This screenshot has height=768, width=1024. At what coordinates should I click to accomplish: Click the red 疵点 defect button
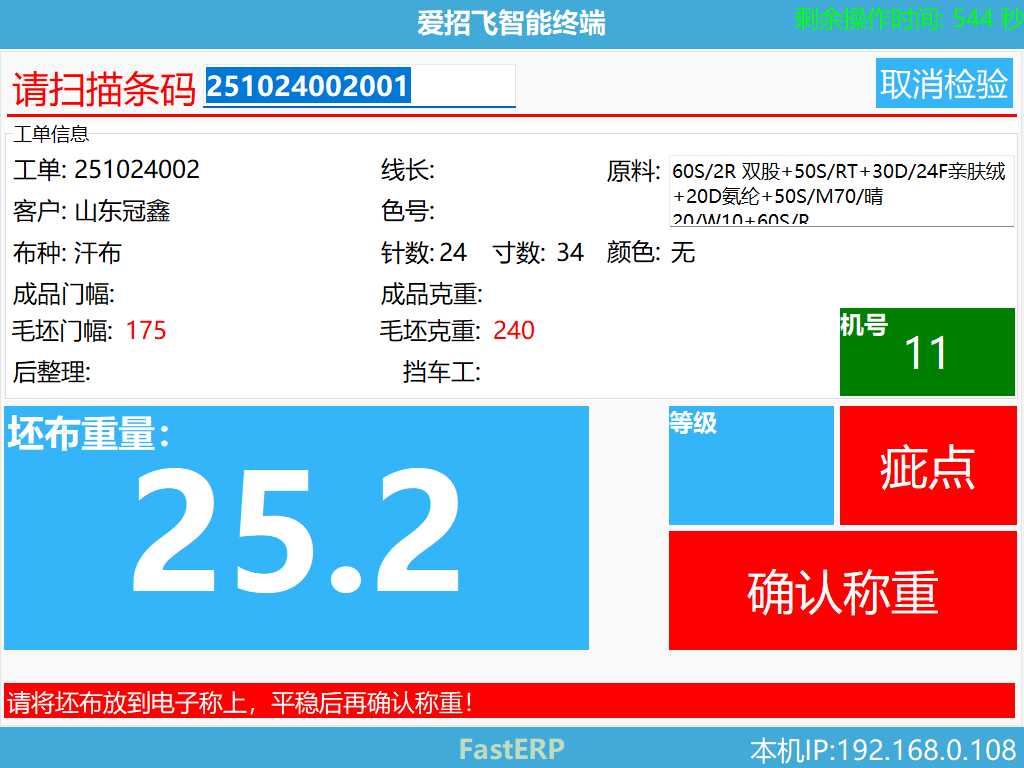pyautogui.click(x=927, y=465)
